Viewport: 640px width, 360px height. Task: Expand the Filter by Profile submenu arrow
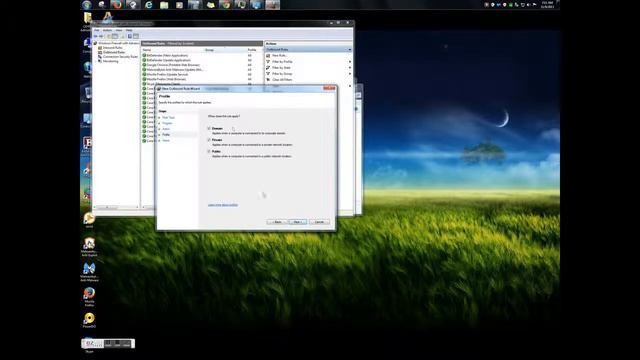pos(350,62)
